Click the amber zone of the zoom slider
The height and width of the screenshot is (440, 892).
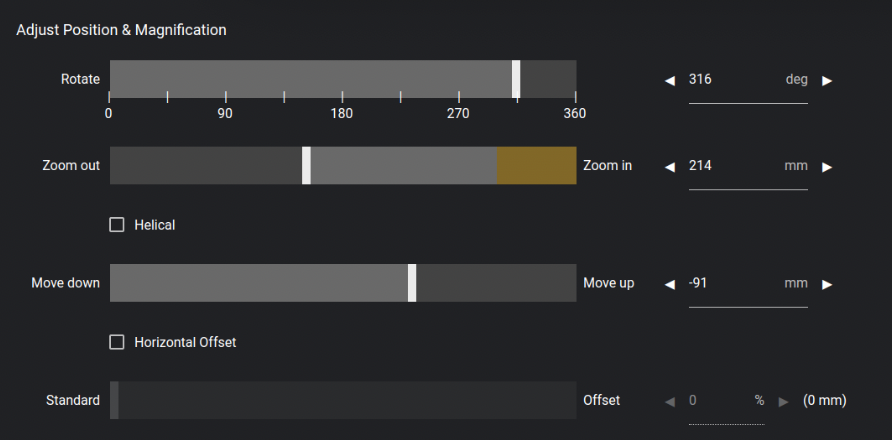(x=536, y=166)
